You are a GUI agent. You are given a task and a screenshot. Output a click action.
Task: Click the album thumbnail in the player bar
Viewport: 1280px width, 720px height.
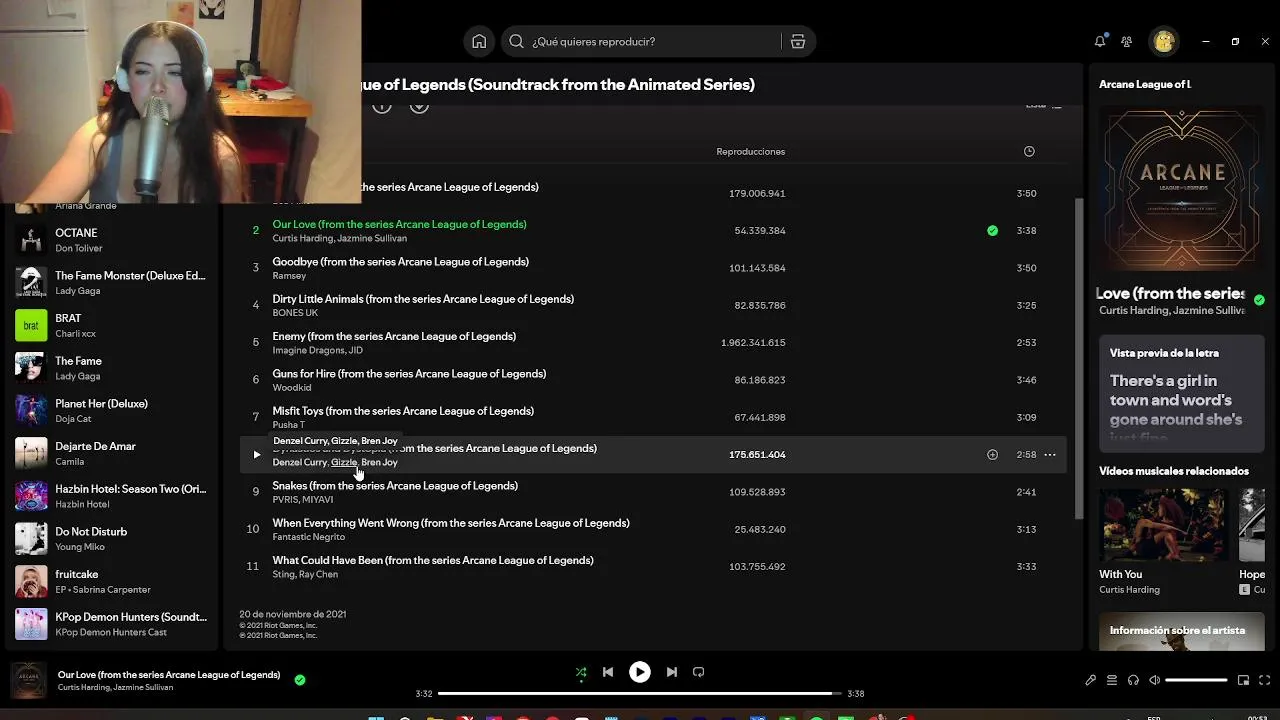pyautogui.click(x=28, y=680)
